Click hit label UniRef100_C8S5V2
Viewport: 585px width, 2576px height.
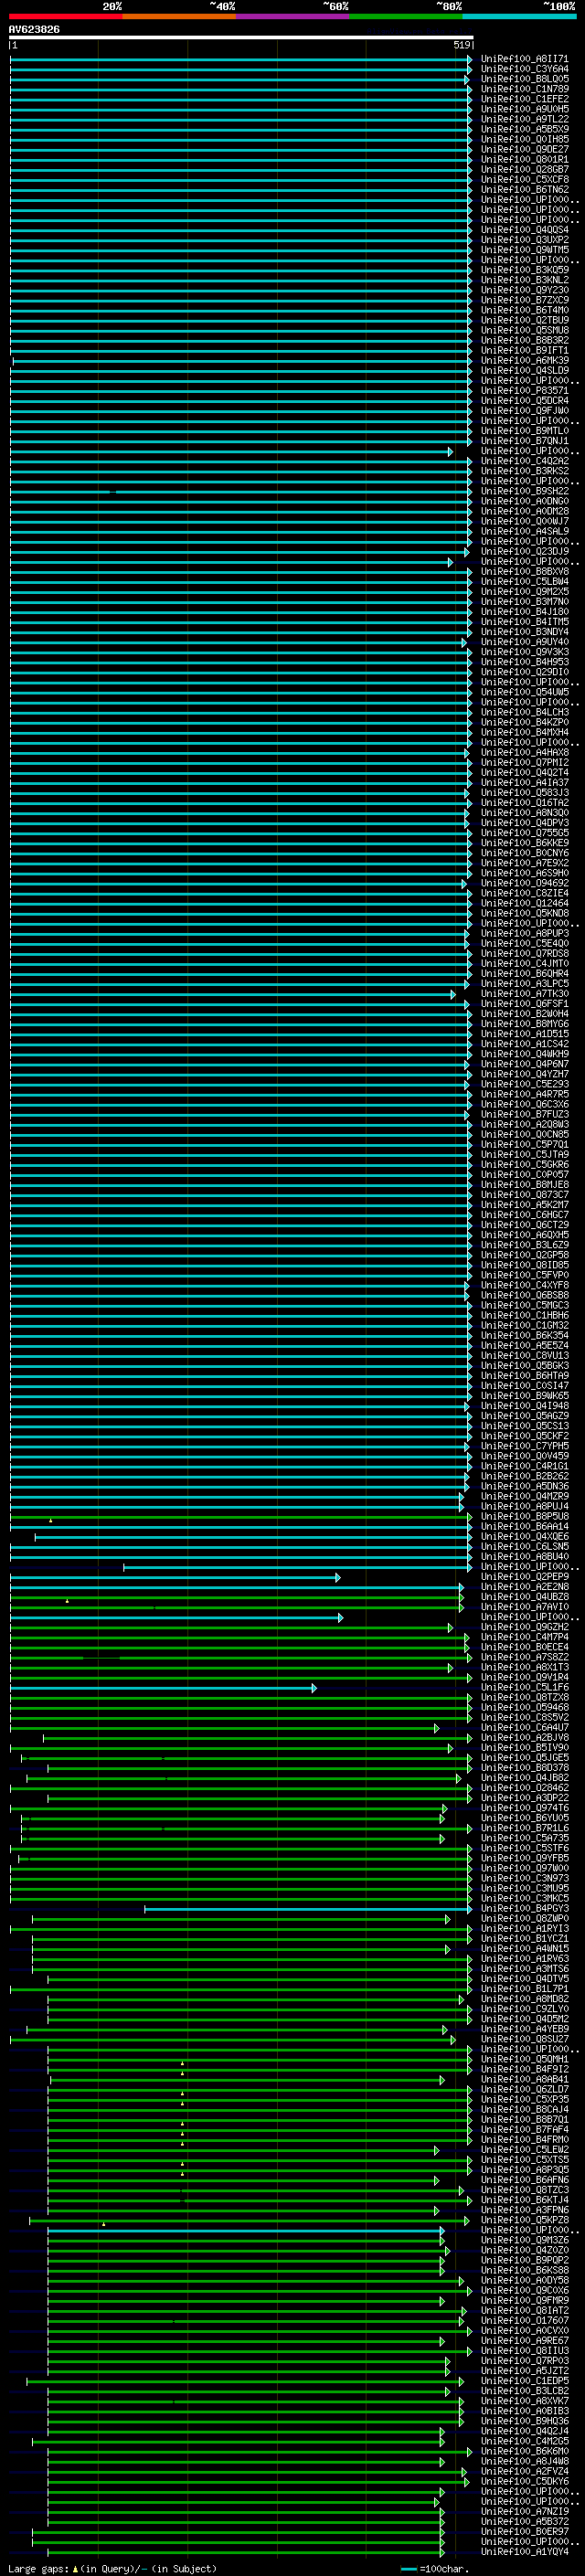click(x=525, y=1717)
